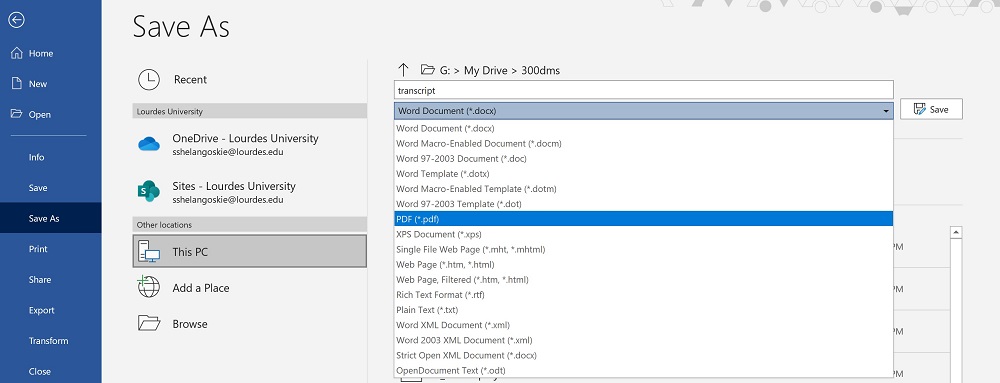Click the transcript file name field
The width and height of the screenshot is (1000, 383).
click(x=643, y=90)
